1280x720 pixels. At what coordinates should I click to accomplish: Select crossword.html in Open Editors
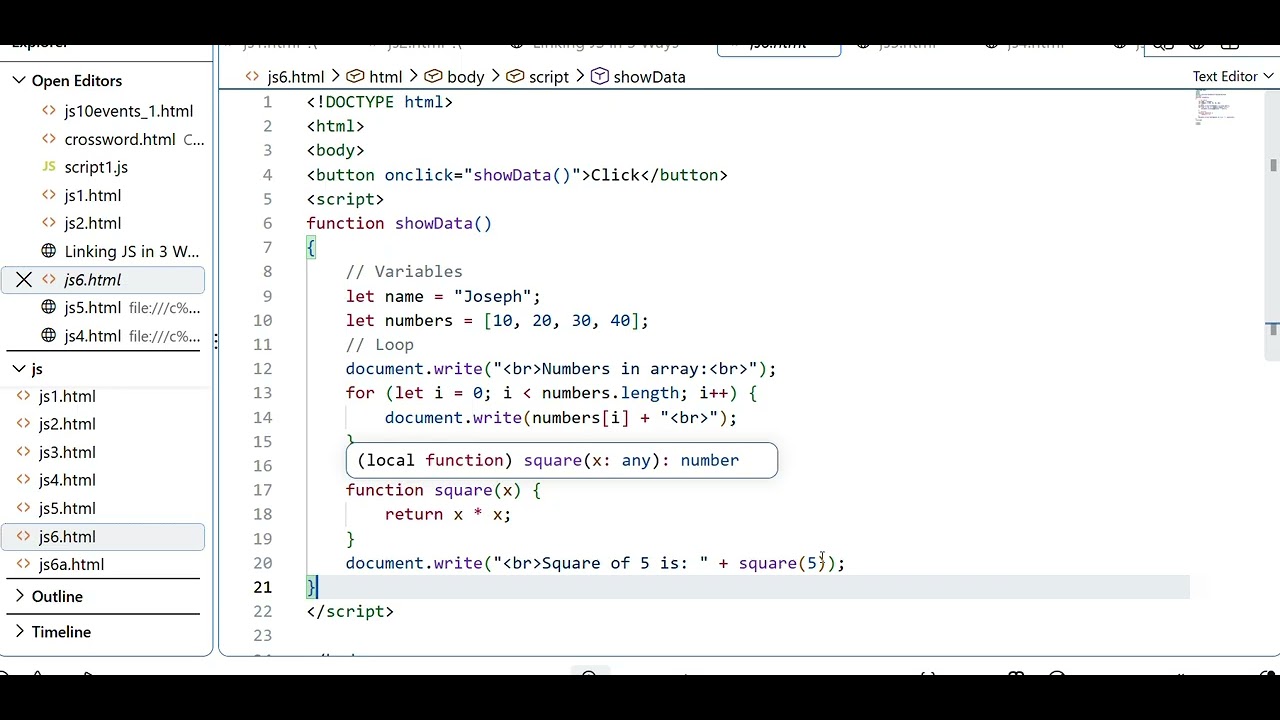[120, 139]
